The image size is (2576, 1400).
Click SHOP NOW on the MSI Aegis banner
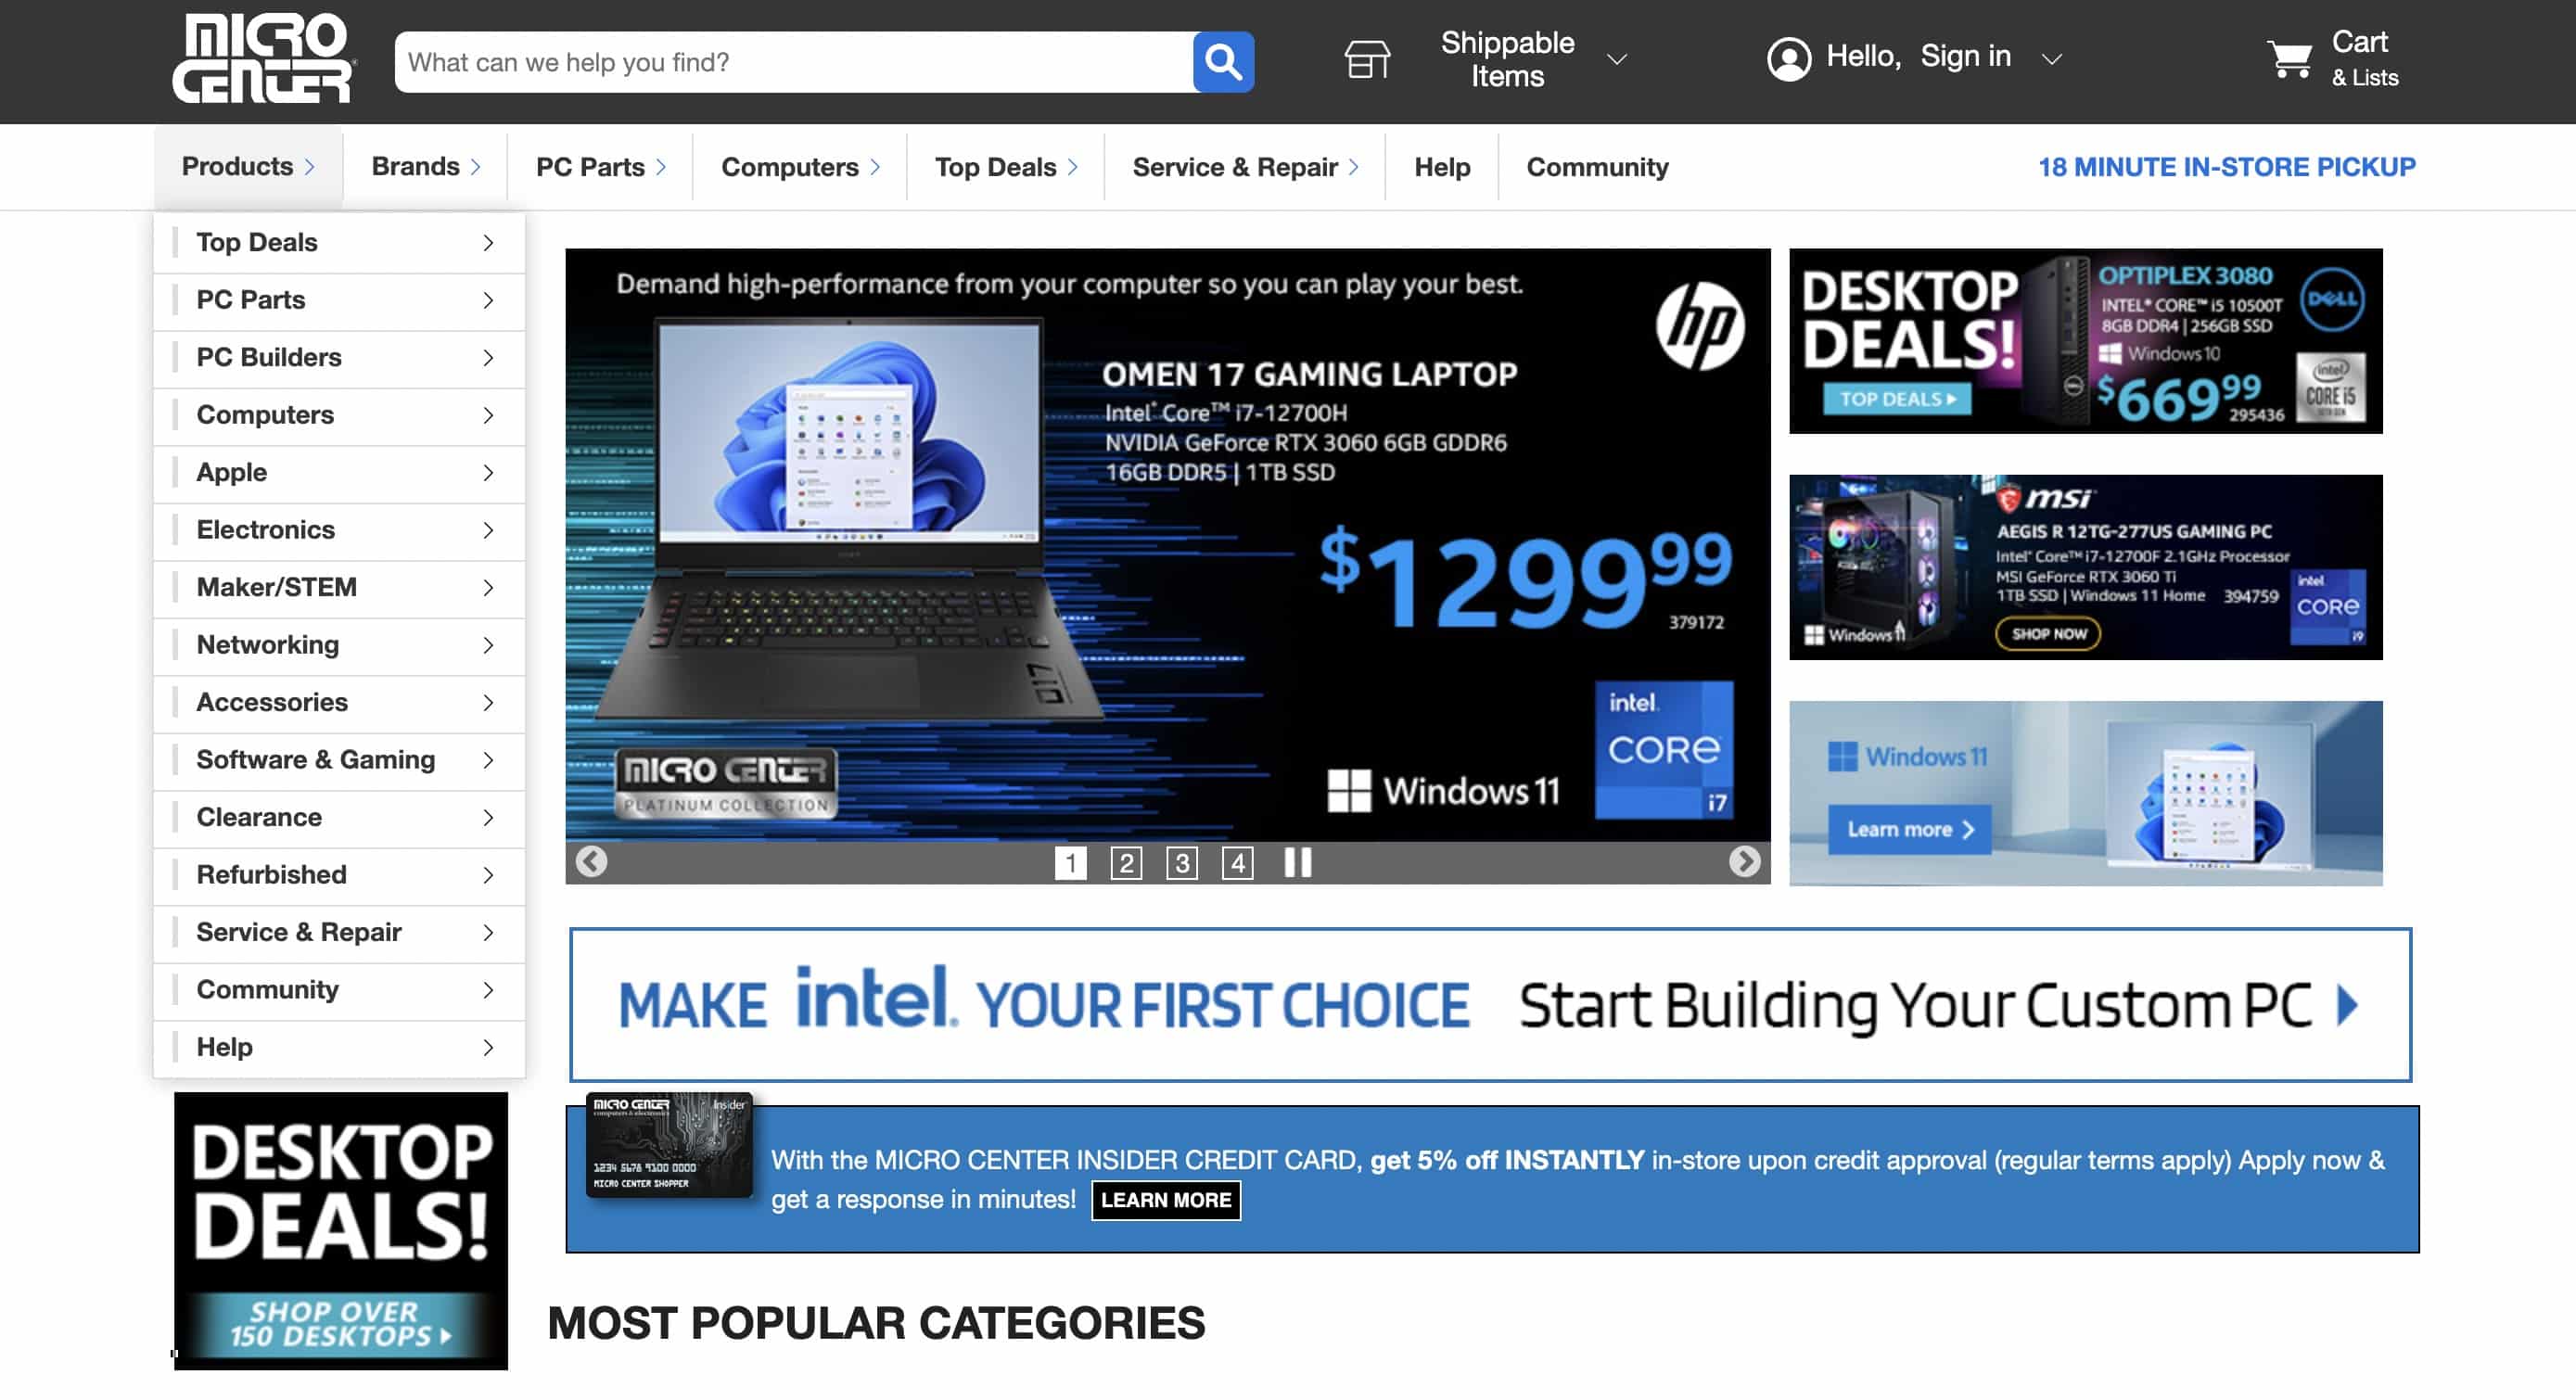pyautogui.click(x=2049, y=634)
